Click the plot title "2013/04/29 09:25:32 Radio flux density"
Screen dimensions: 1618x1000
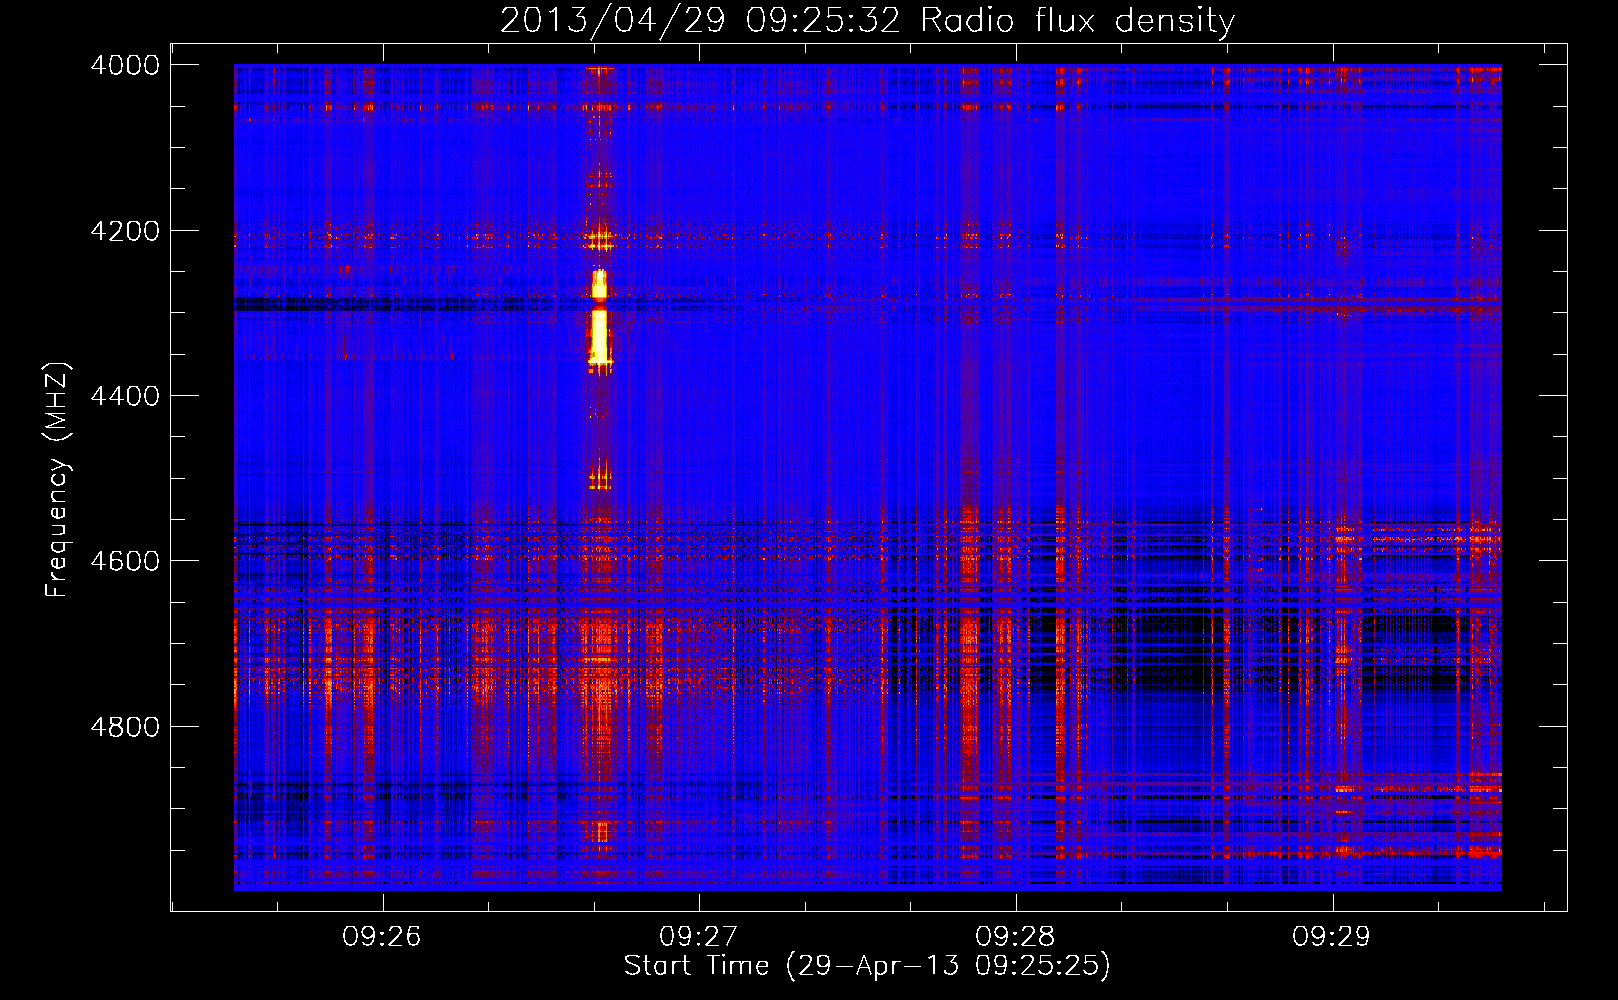pyautogui.click(x=867, y=20)
